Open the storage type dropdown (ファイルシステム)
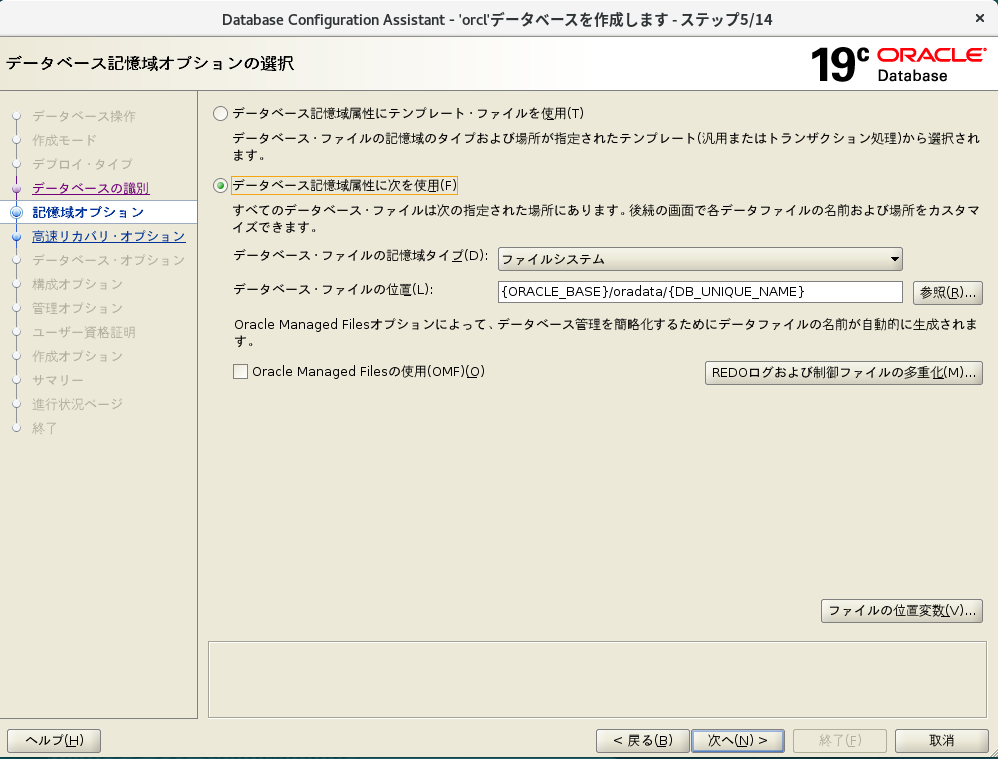 point(700,259)
